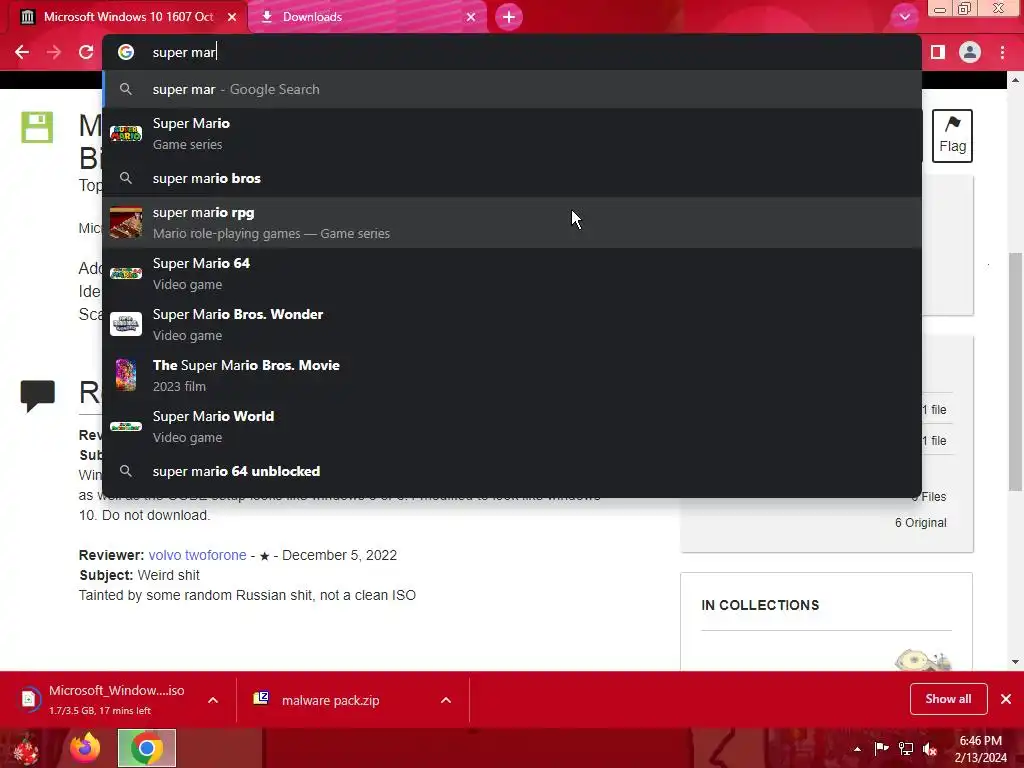Click the Chrome taskbar icon
This screenshot has height=768, width=1024.
pos(147,748)
